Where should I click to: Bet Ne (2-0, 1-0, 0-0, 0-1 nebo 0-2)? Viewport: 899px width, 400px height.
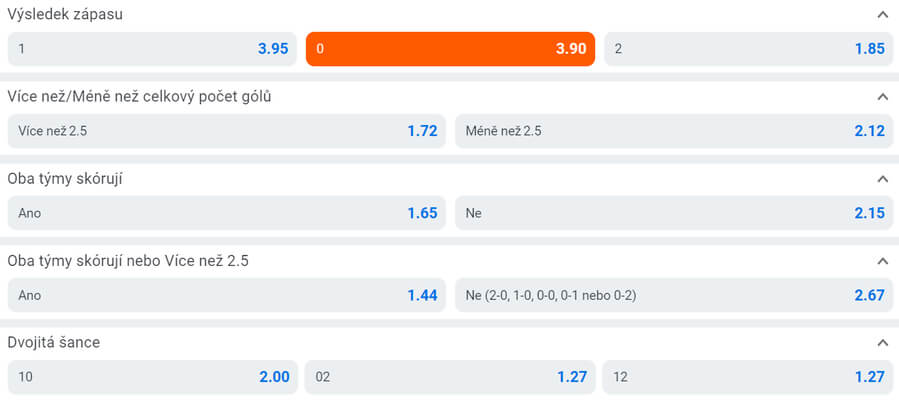674,295
